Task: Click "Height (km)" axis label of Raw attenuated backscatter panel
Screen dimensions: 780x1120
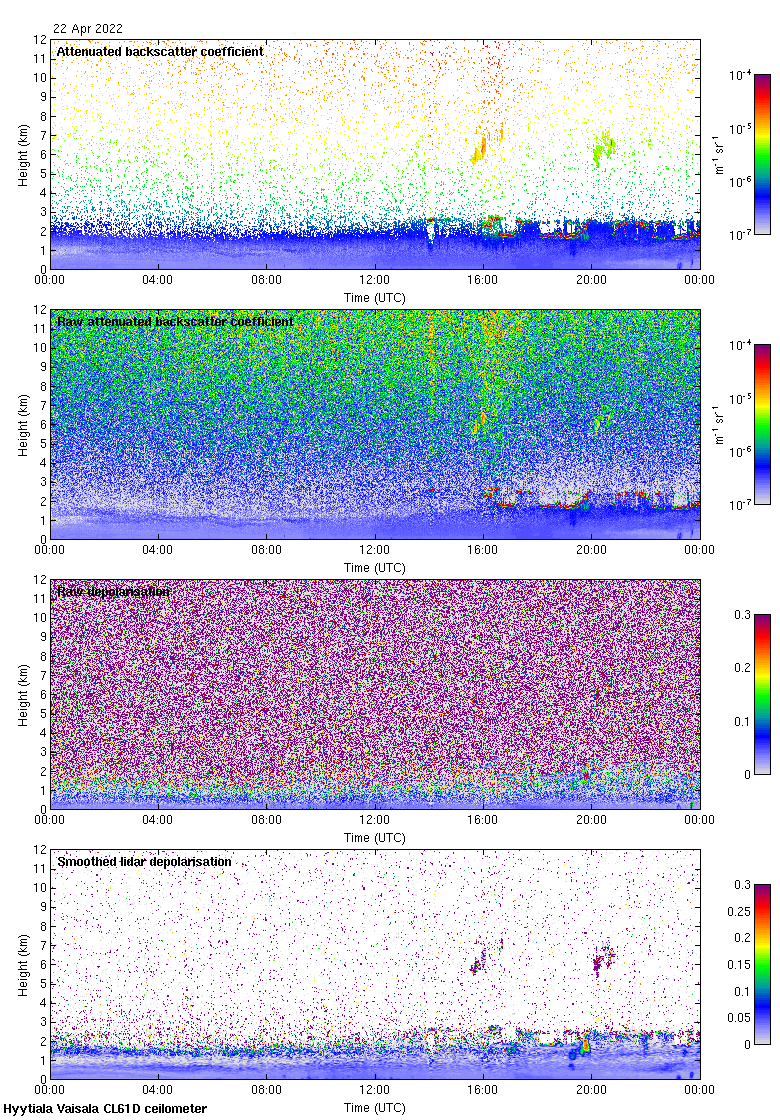Action: [24, 425]
